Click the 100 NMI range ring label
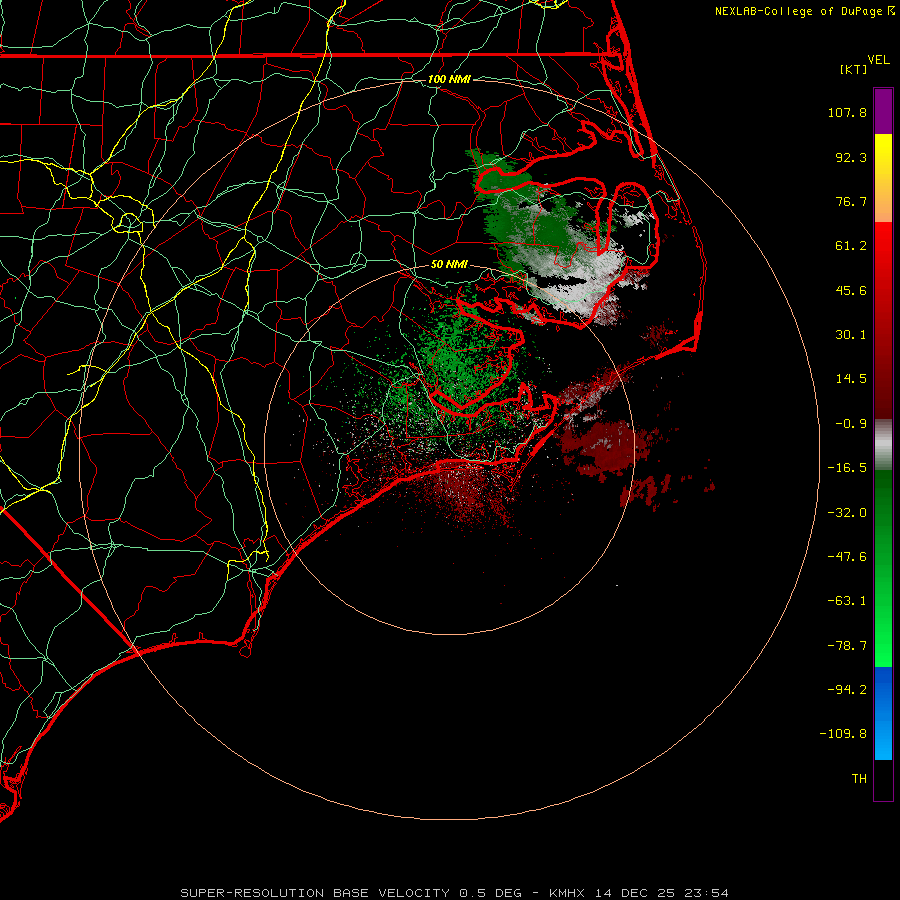The width and height of the screenshot is (900, 900). [449, 79]
